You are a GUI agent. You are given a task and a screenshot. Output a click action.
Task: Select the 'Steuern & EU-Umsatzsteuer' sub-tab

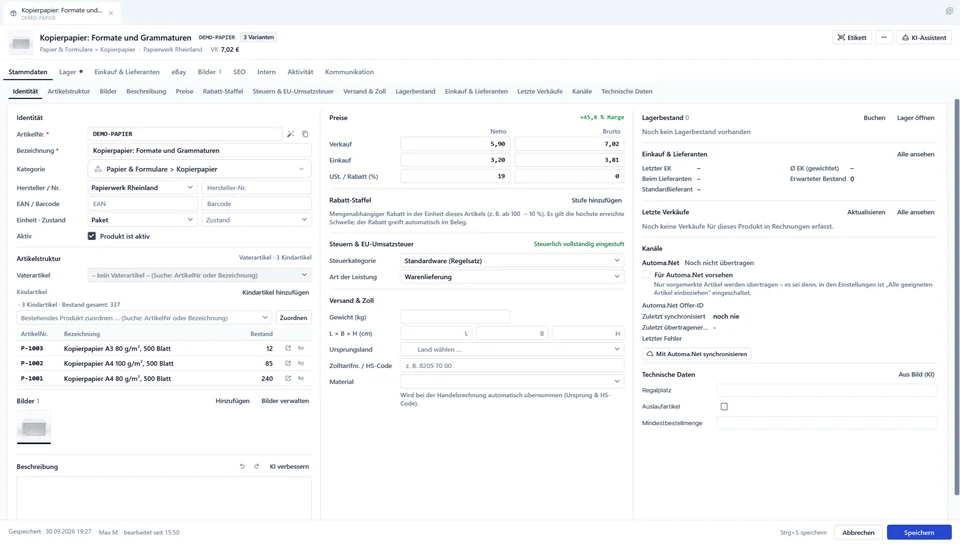293,91
